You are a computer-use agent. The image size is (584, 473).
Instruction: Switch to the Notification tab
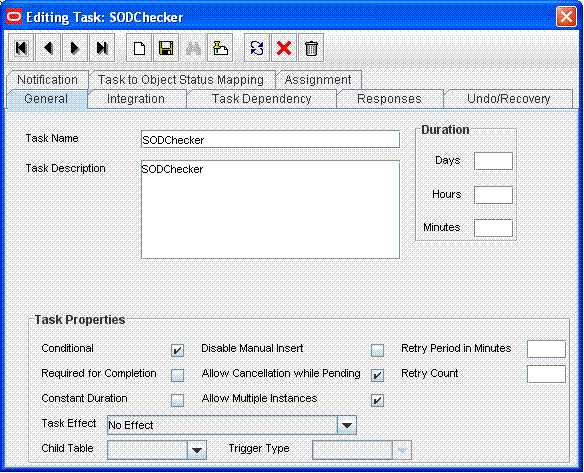click(47, 79)
